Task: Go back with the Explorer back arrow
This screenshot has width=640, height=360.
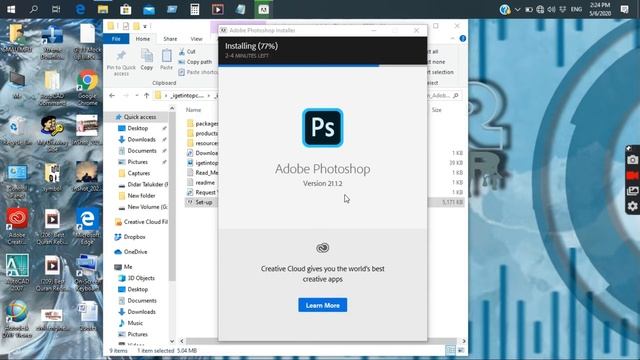Action: click(112, 96)
